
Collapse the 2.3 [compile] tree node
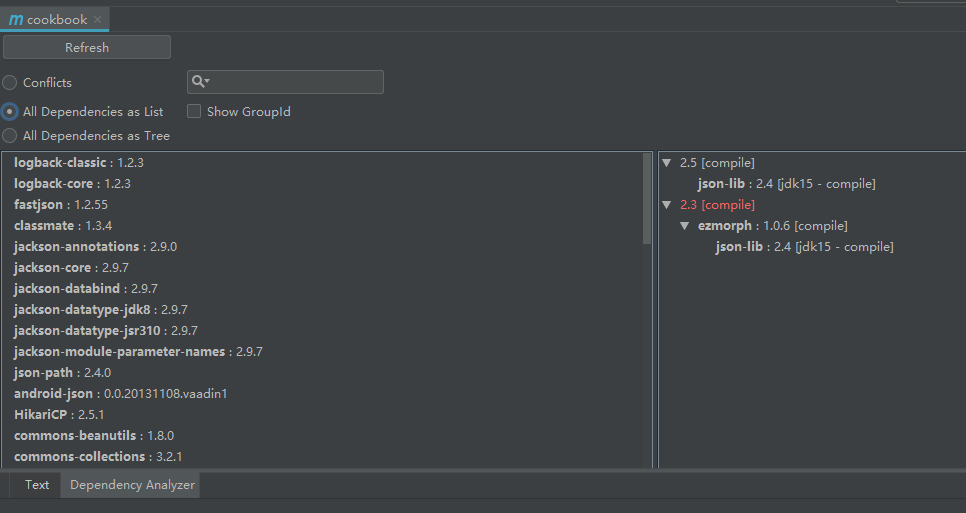(667, 204)
